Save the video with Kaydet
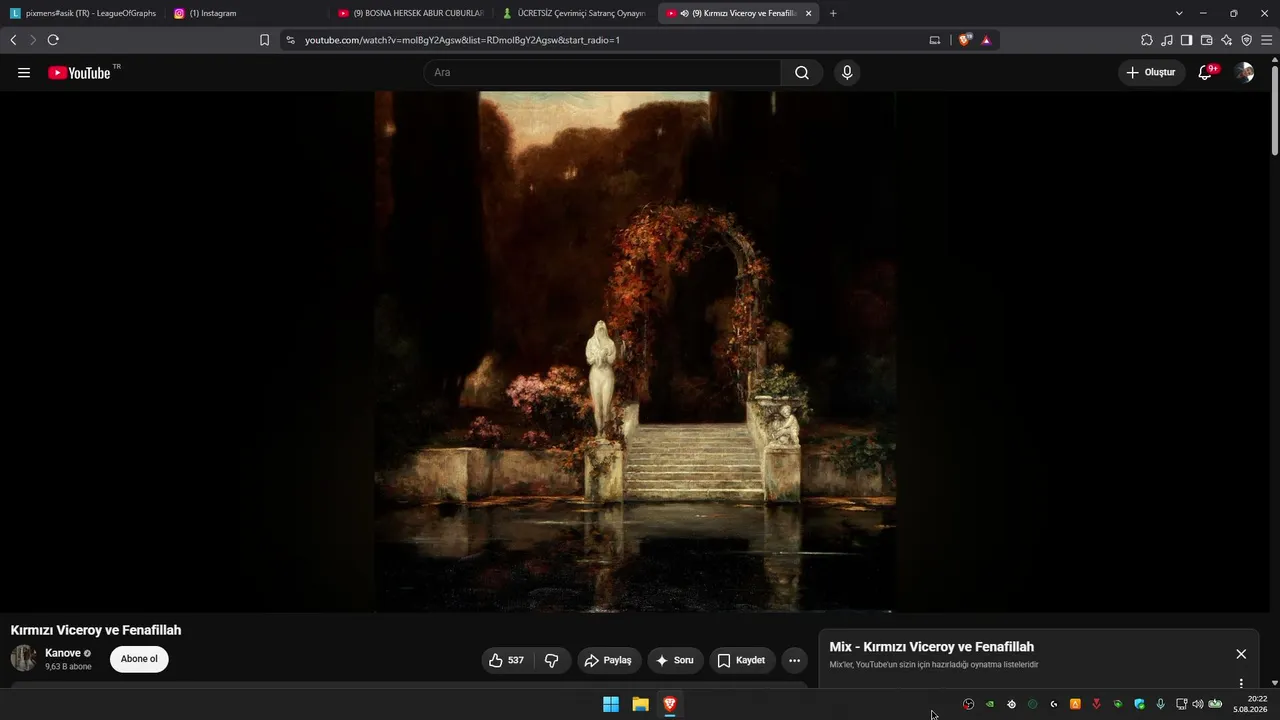1280x720 pixels. (x=742, y=660)
